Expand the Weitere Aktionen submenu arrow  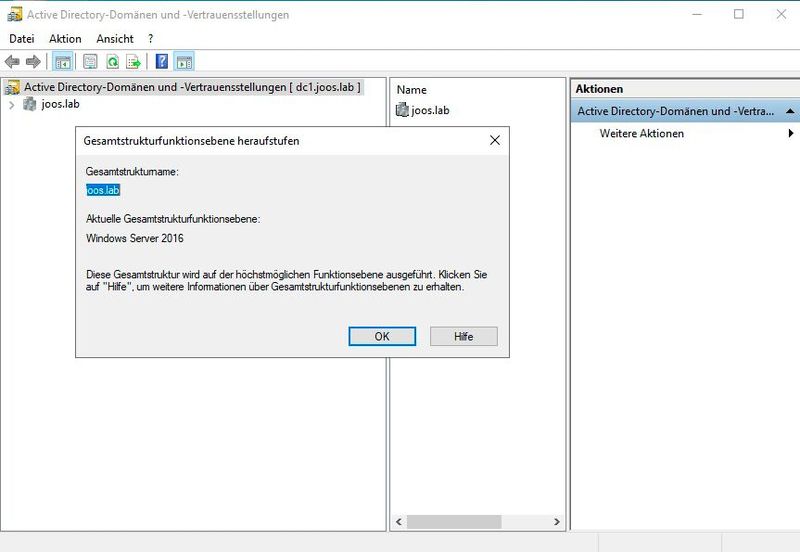click(x=790, y=133)
